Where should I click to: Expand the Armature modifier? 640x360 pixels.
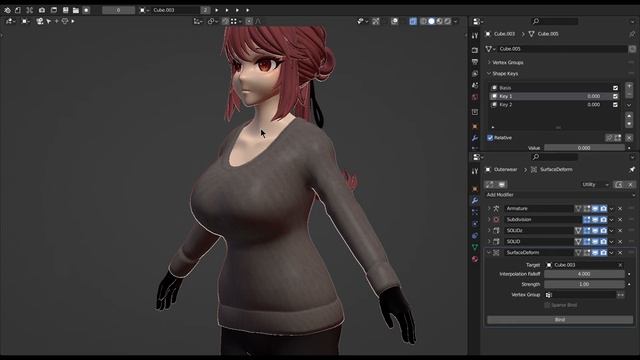pos(489,209)
